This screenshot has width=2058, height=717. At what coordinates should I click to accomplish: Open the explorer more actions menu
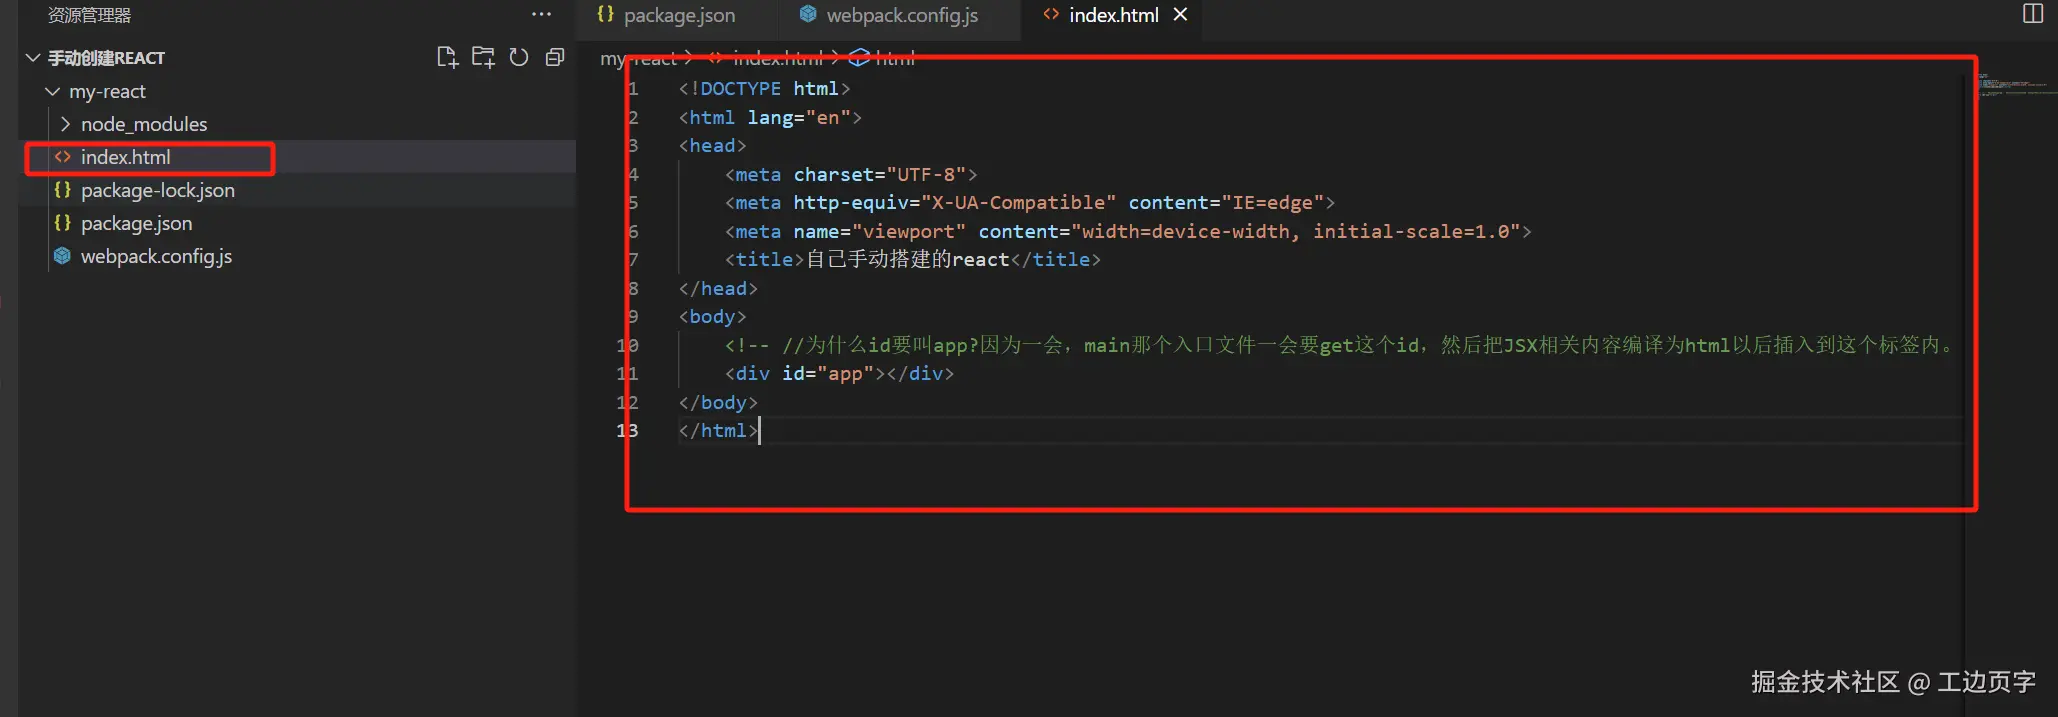click(541, 15)
